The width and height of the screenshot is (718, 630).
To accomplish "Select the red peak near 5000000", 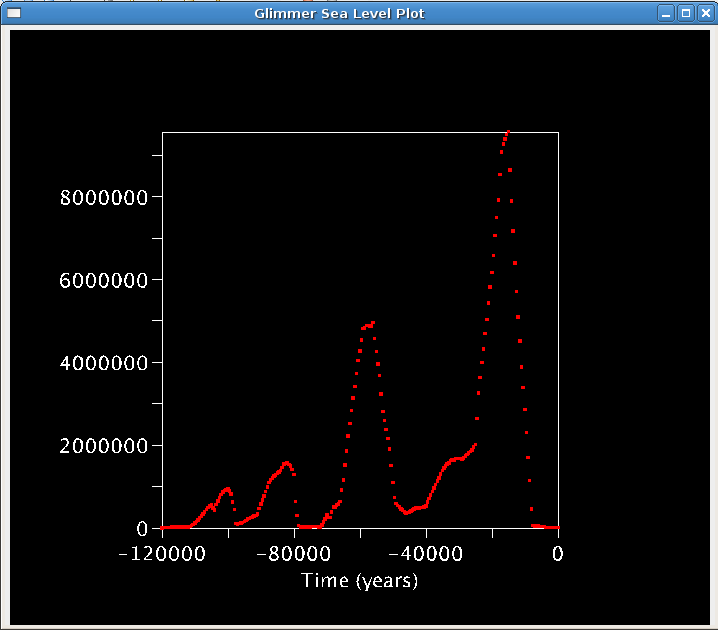I will [370, 324].
